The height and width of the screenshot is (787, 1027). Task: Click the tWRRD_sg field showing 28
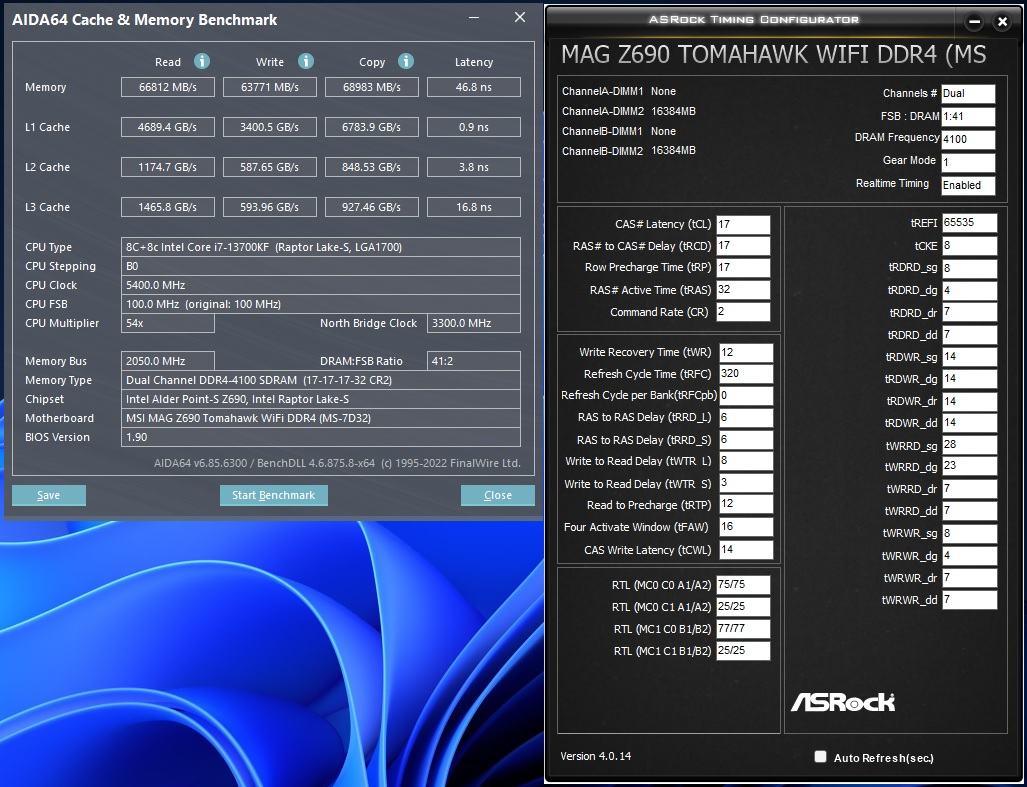[x=969, y=445]
